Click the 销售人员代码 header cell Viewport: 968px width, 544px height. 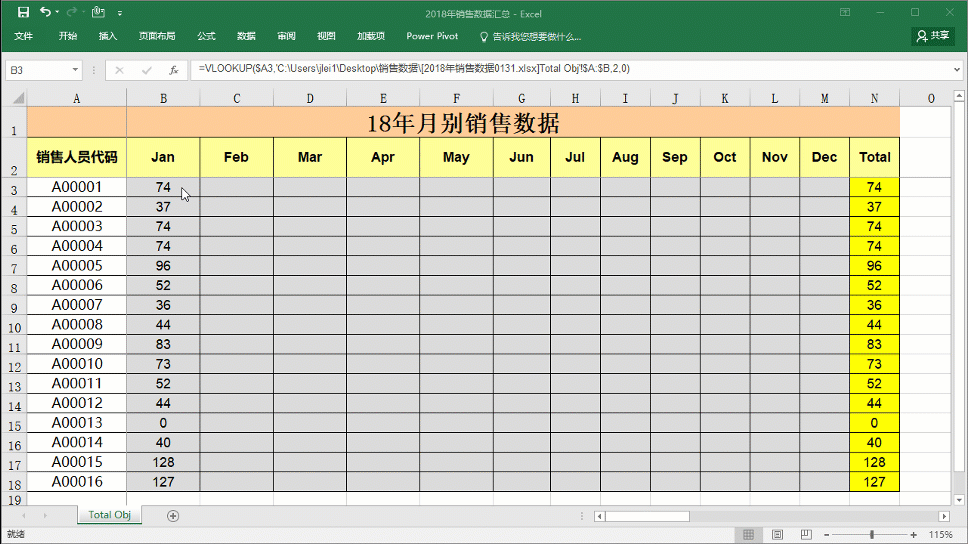77,157
